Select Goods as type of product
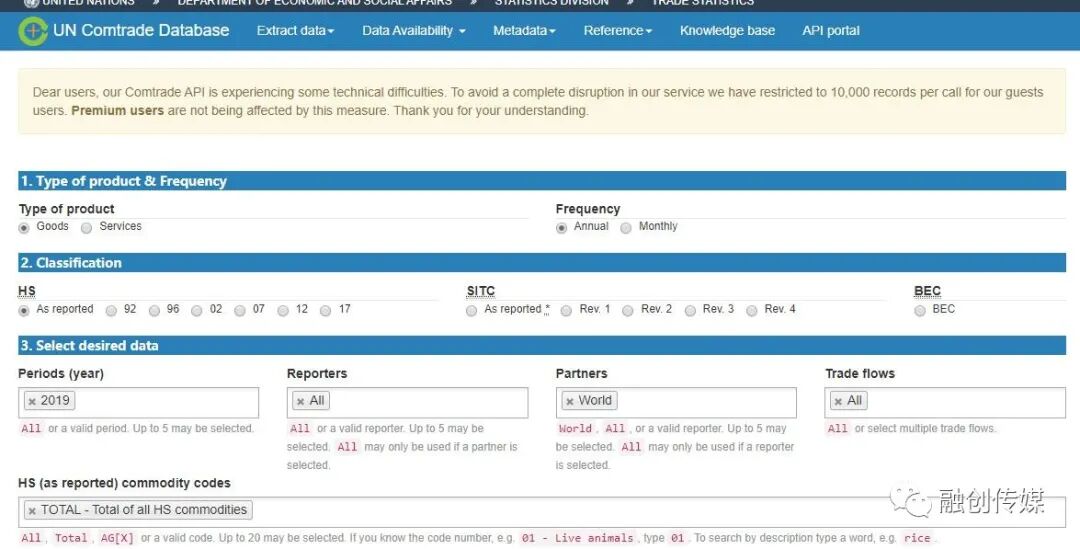 click(24, 228)
